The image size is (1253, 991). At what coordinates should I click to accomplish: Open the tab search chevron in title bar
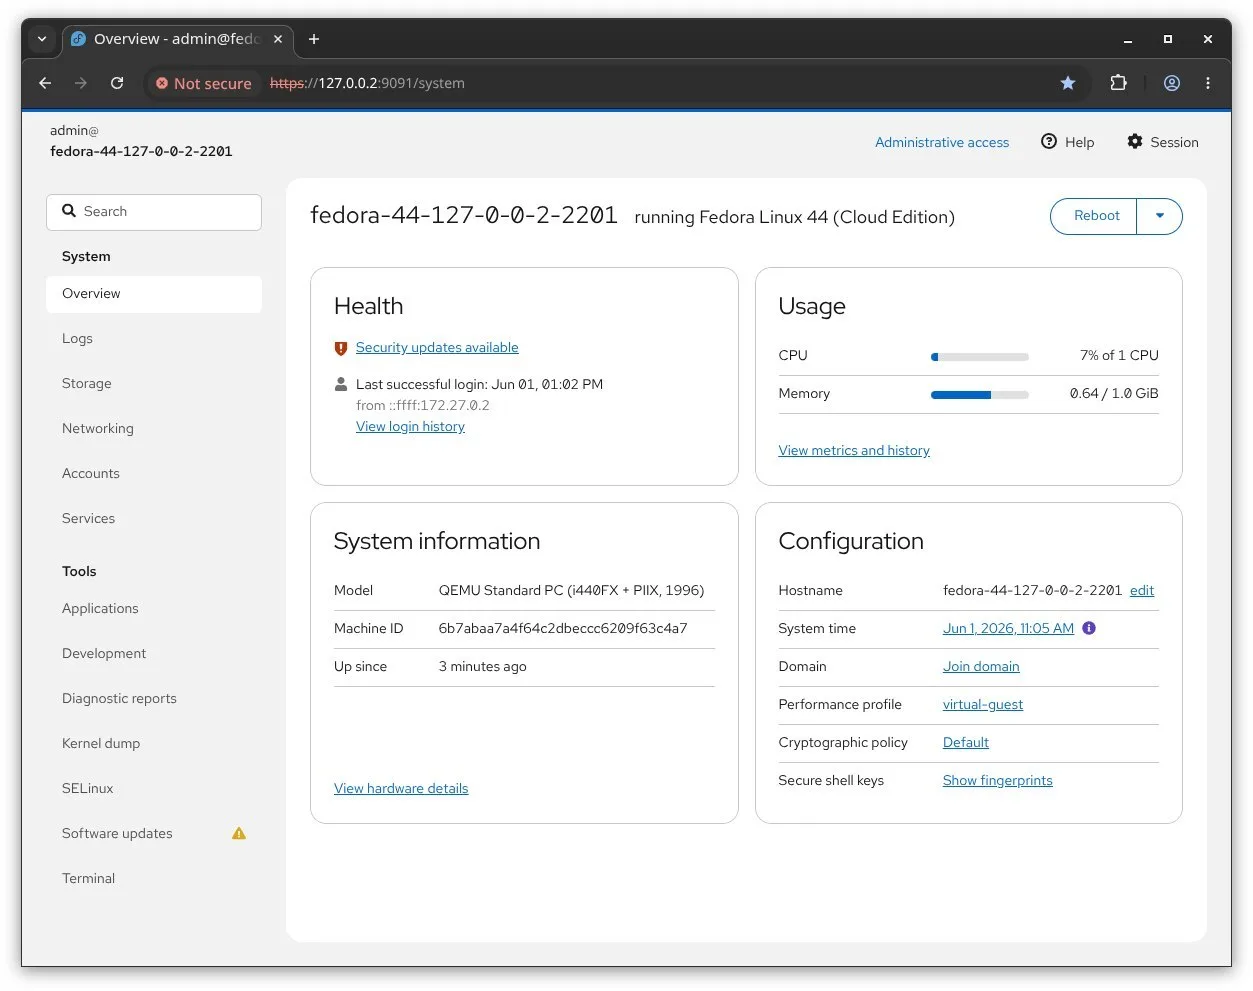(x=42, y=39)
